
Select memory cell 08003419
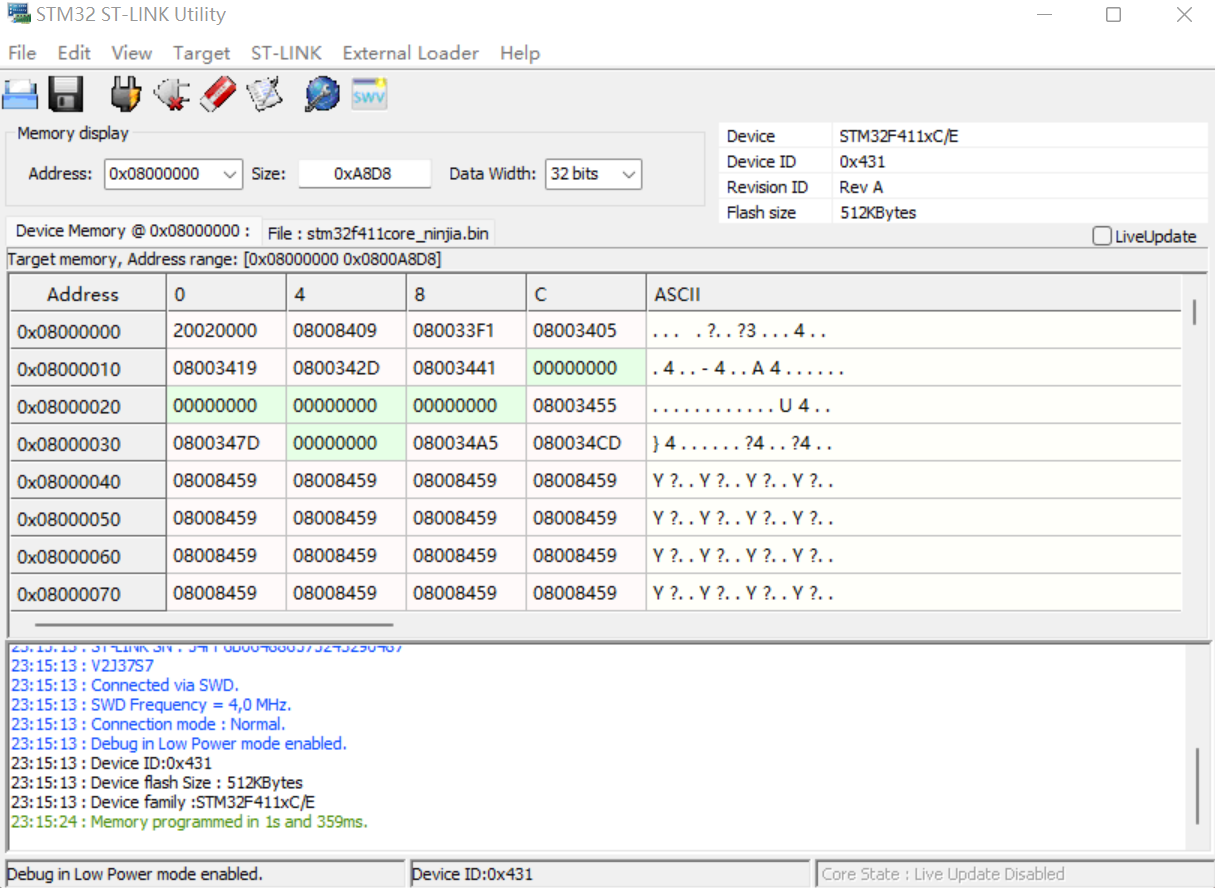[226, 368]
